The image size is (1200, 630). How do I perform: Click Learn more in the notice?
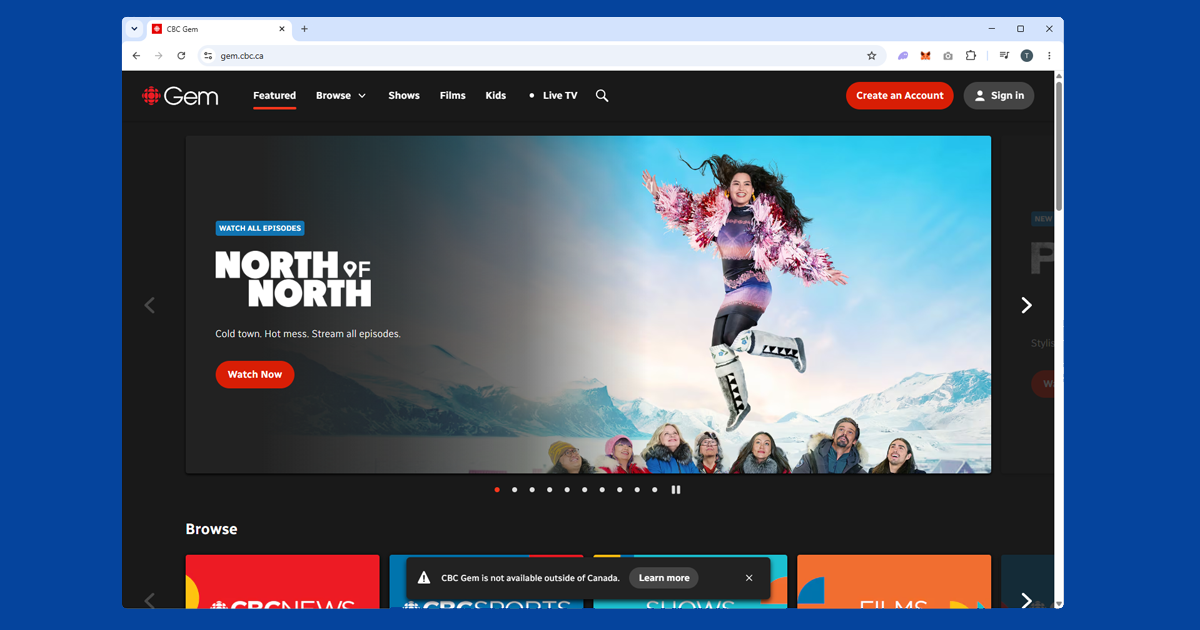[664, 578]
